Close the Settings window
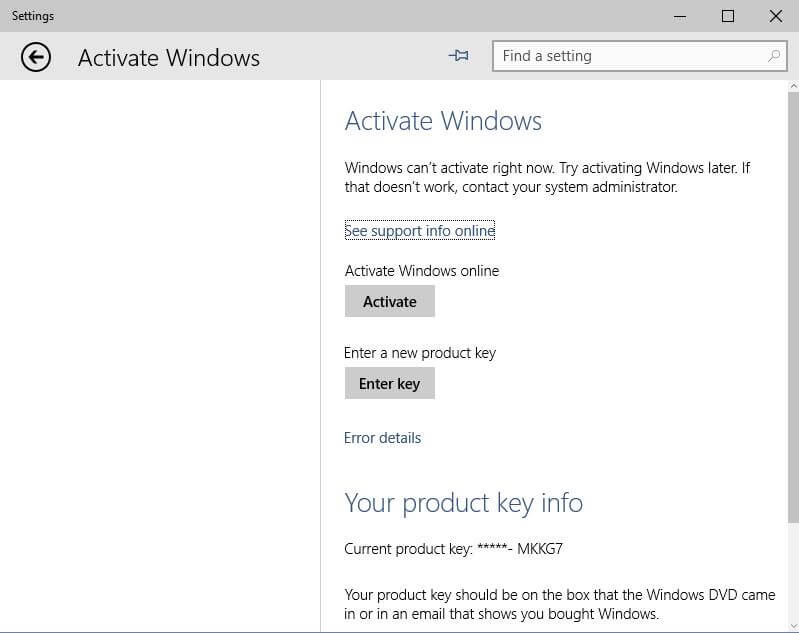The image size is (799, 633). (x=776, y=16)
